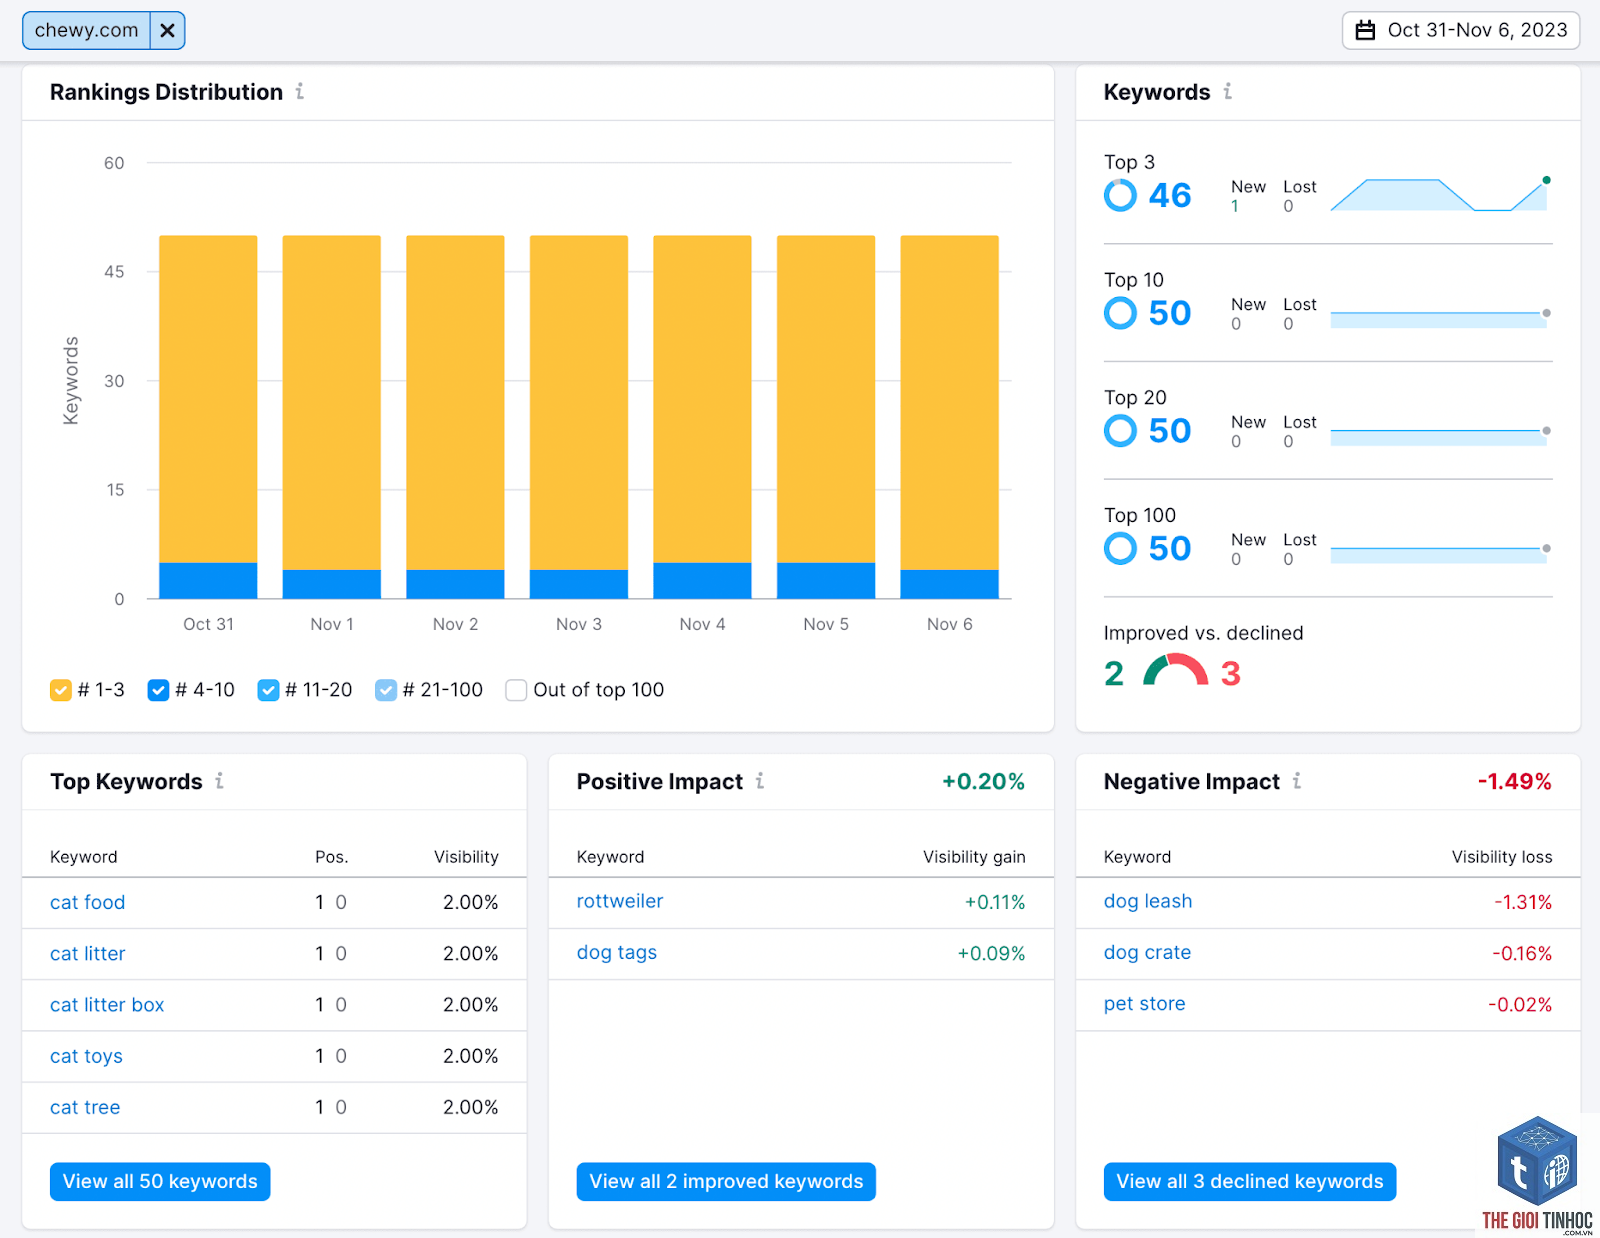
Task: Click the Top 3 donut ring icon
Action: (1120, 195)
